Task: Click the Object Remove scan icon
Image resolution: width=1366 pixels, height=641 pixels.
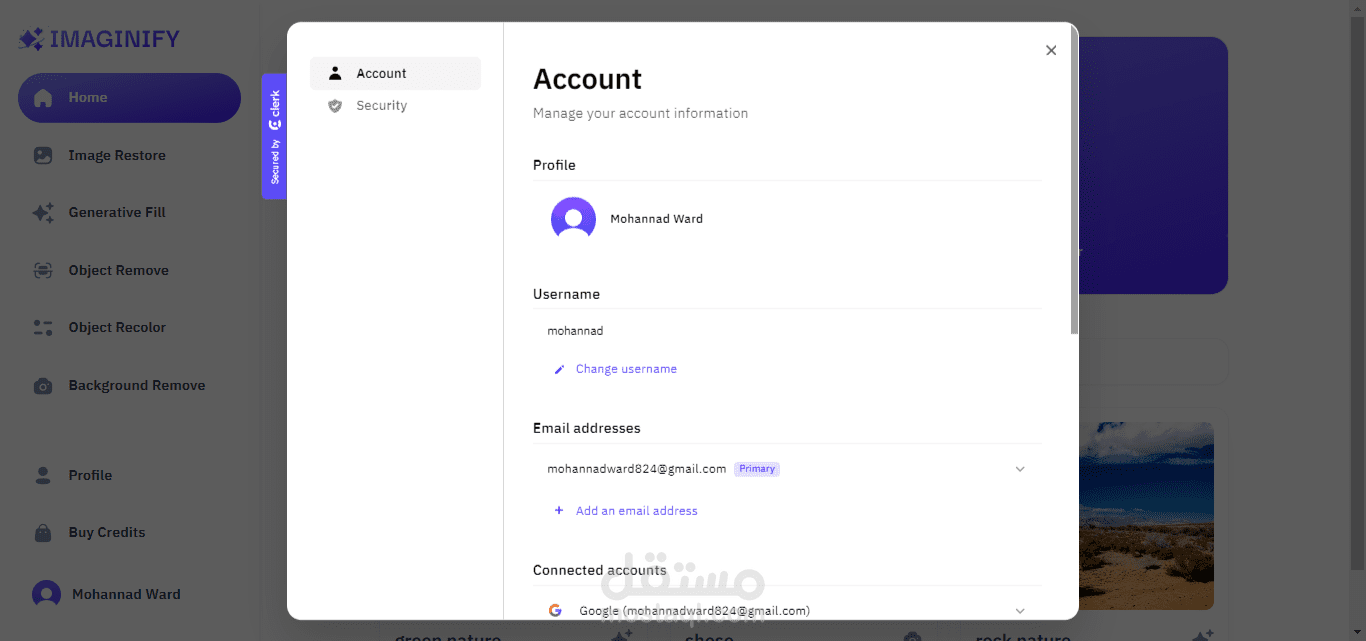Action: point(43,271)
